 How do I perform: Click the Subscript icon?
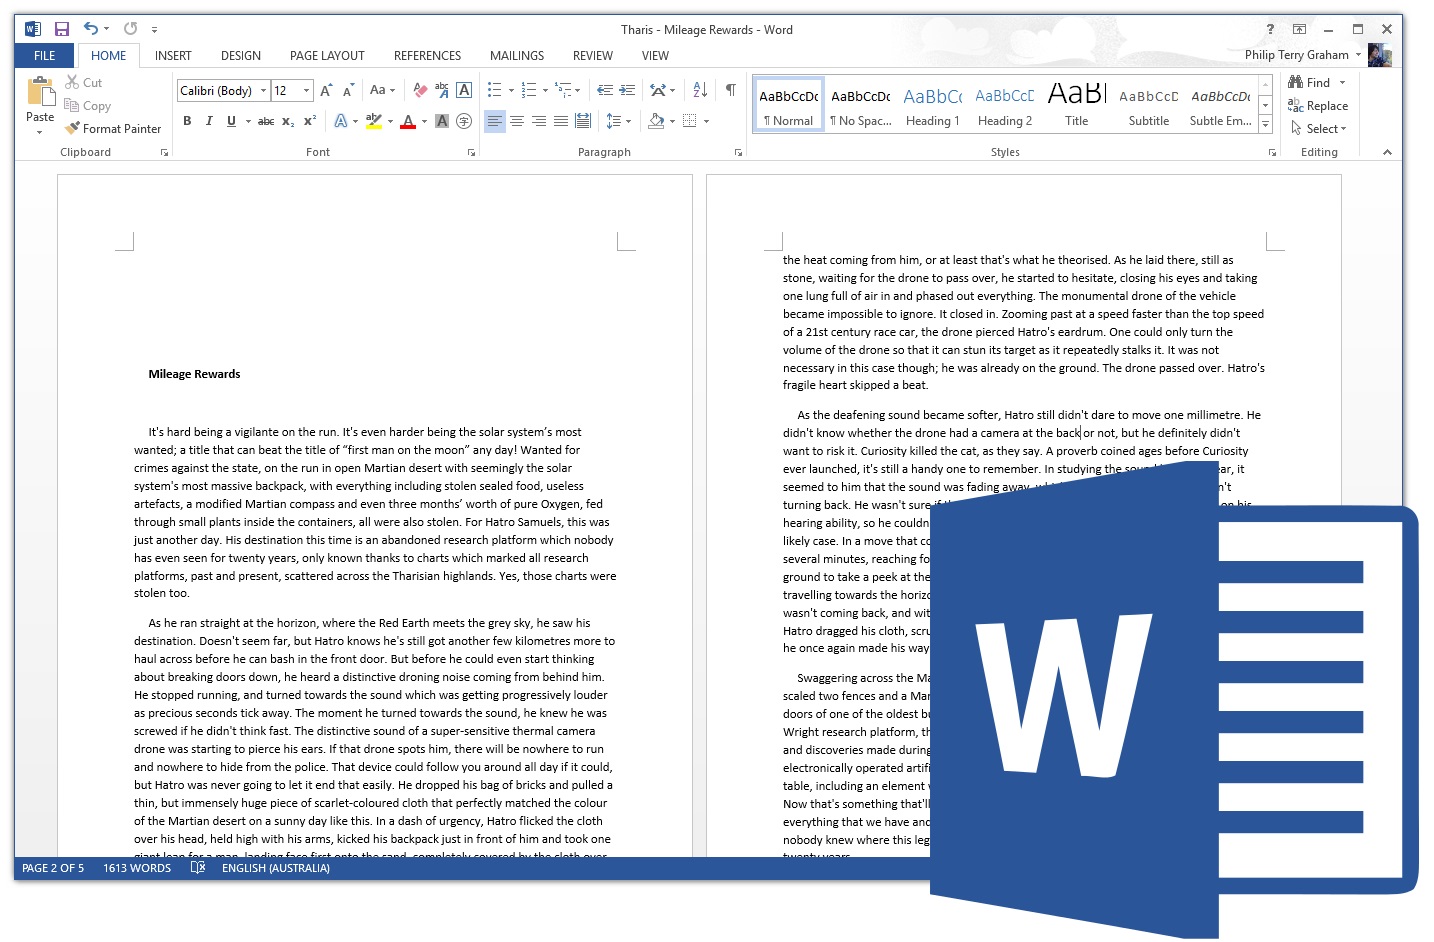[287, 121]
